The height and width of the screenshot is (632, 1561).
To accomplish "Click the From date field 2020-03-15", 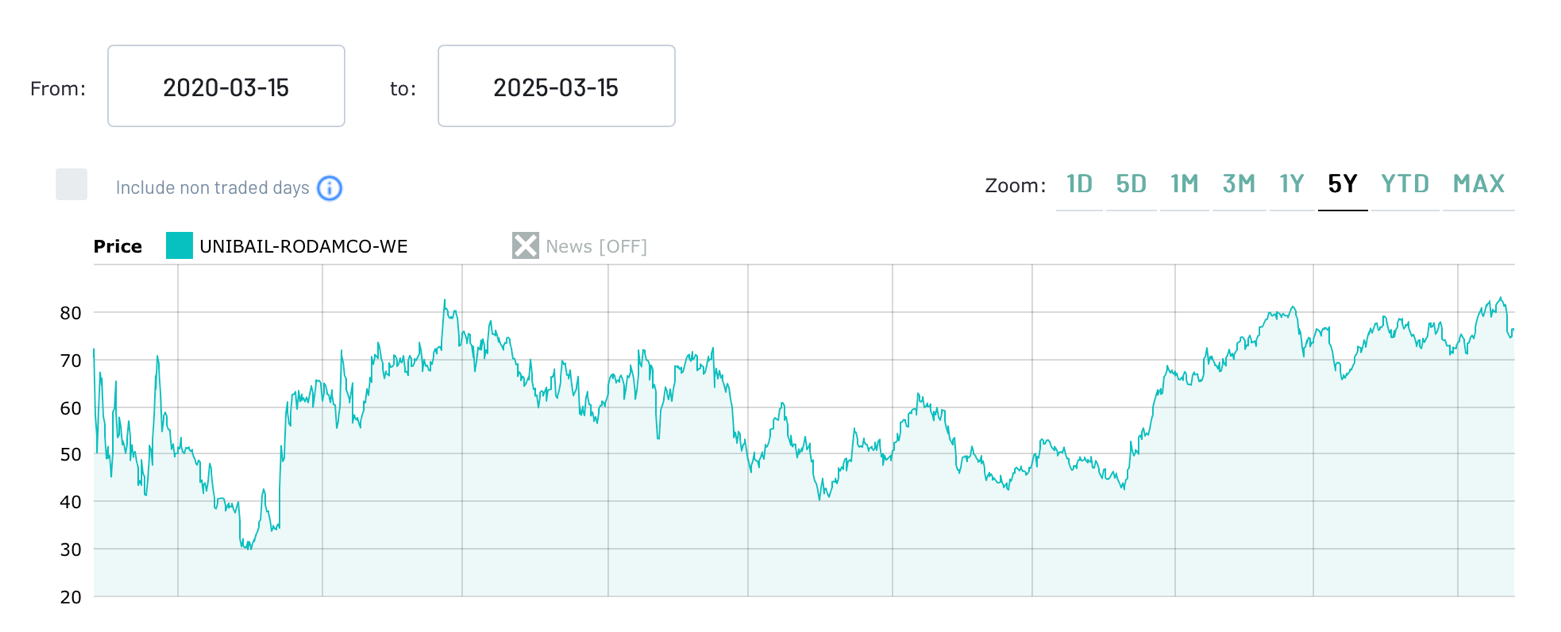I will point(226,86).
